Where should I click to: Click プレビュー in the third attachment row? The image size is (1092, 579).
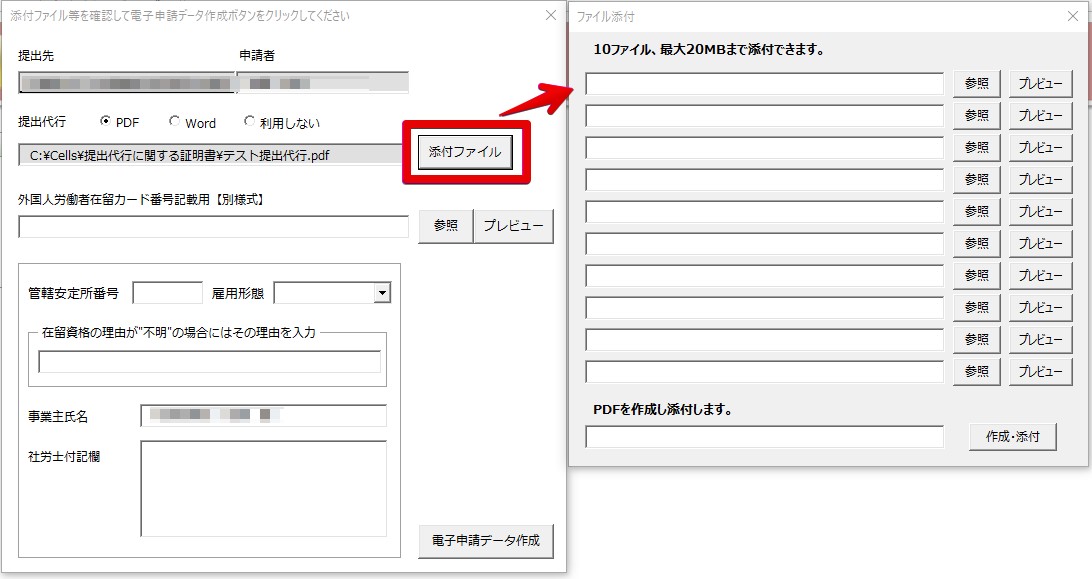[x=1040, y=148]
